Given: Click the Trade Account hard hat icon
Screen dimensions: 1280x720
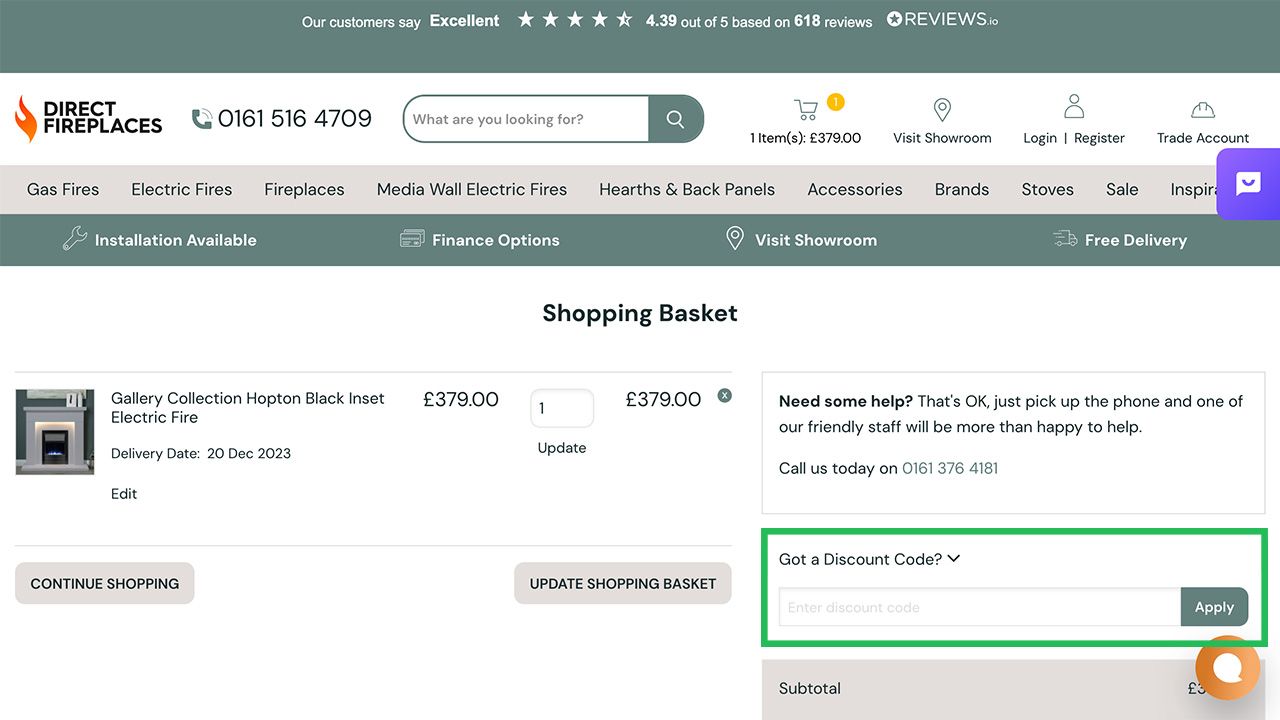Looking at the screenshot, I should (x=1203, y=109).
